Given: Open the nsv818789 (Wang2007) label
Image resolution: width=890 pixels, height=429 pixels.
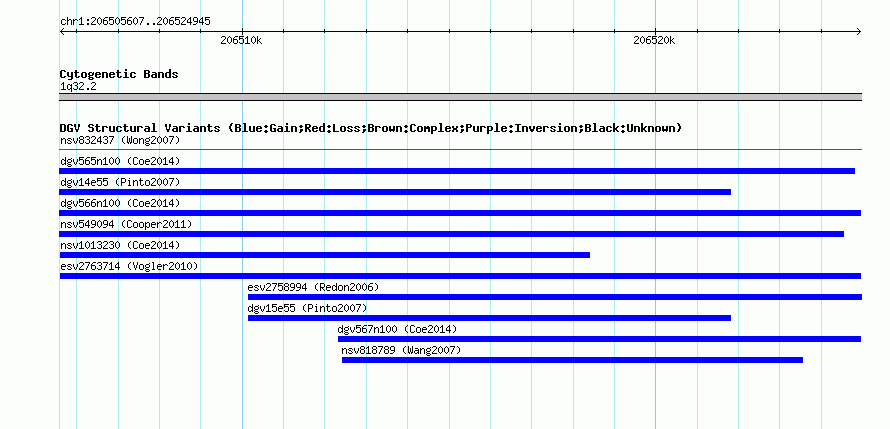Looking at the screenshot, I should click(401, 350).
